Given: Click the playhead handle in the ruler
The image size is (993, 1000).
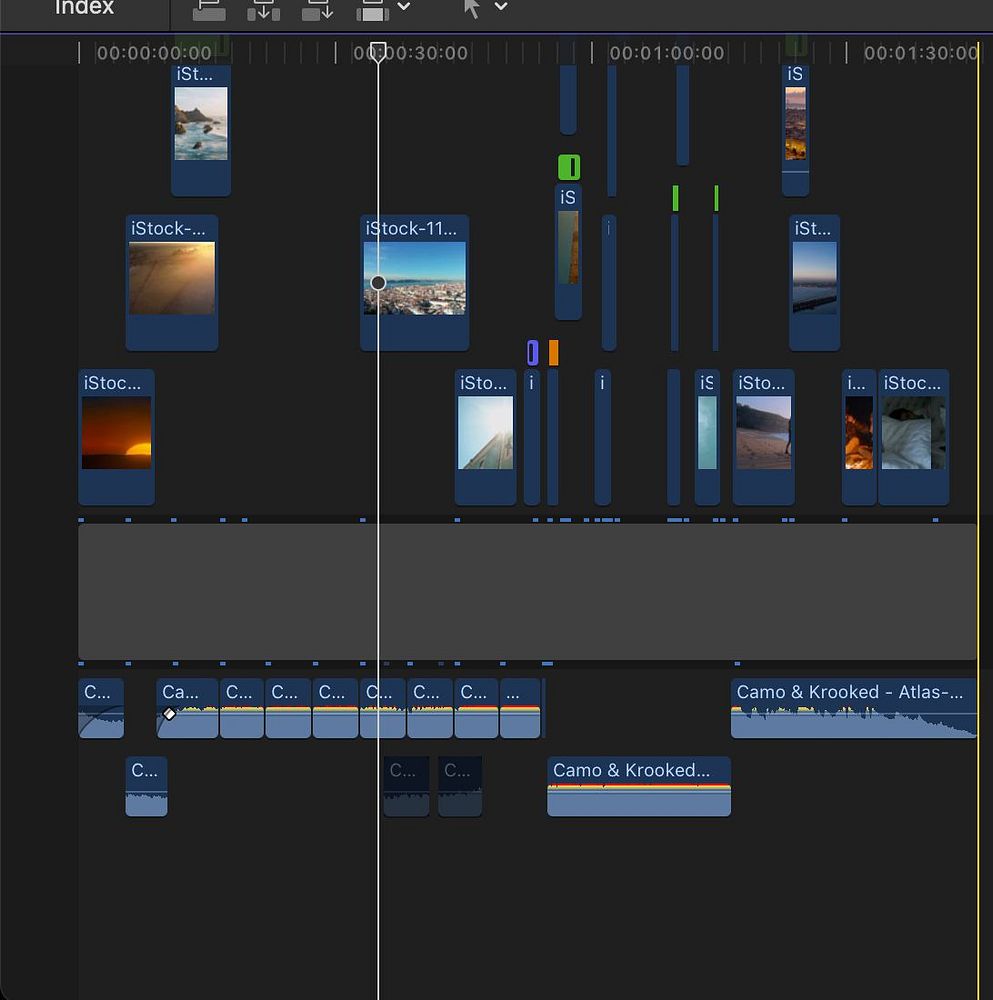Looking at the screenshot, I should (x=378, y=51).
